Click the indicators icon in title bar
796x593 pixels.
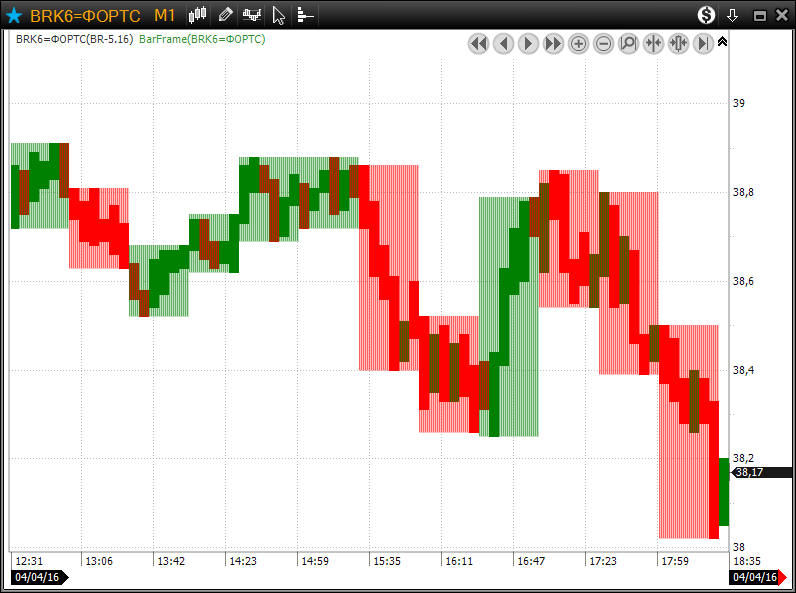click(252, 15)
